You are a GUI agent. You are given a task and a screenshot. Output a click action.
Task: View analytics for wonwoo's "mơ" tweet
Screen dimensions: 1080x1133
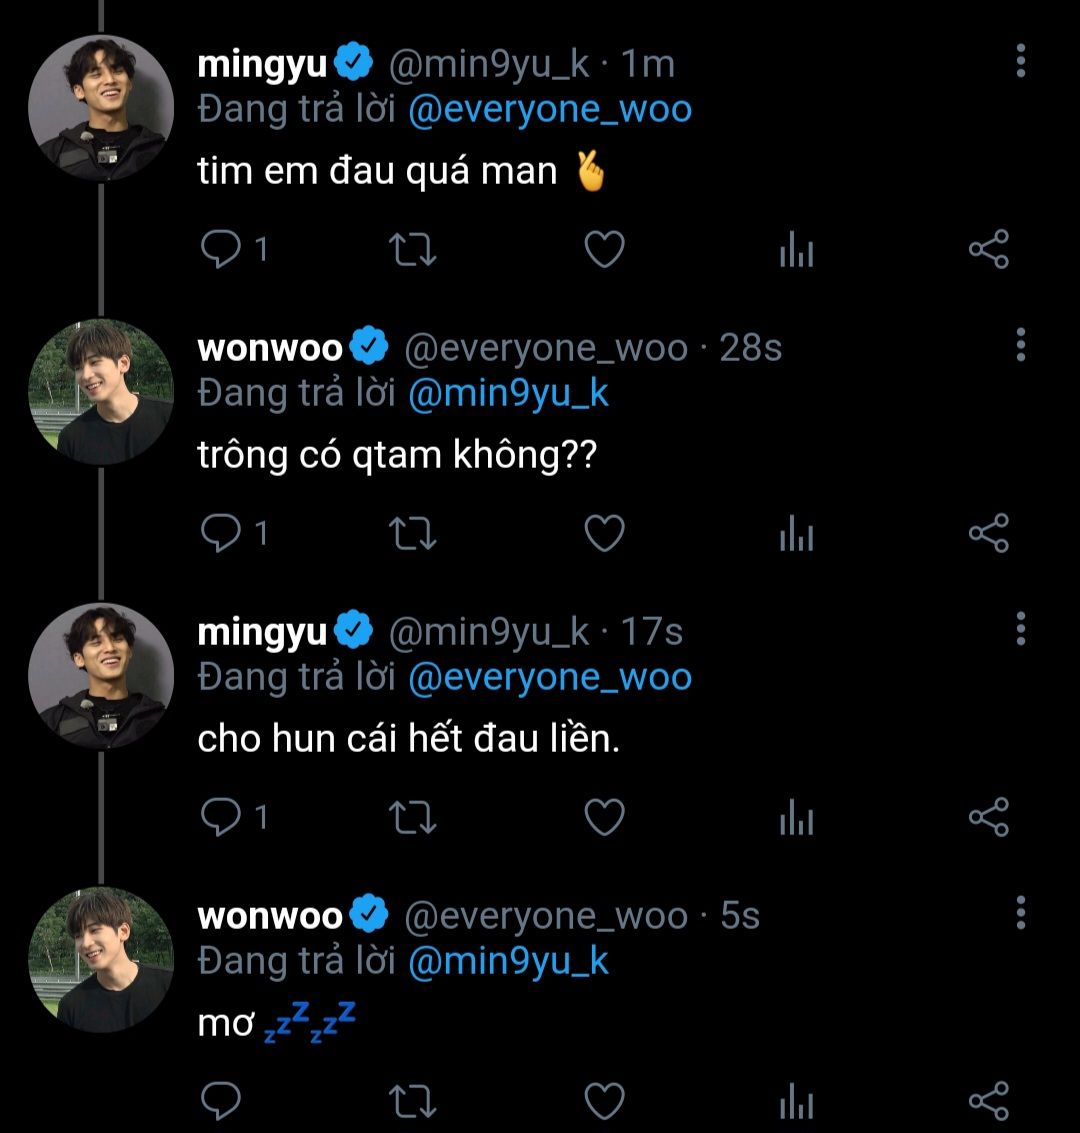coord(796,1102)
